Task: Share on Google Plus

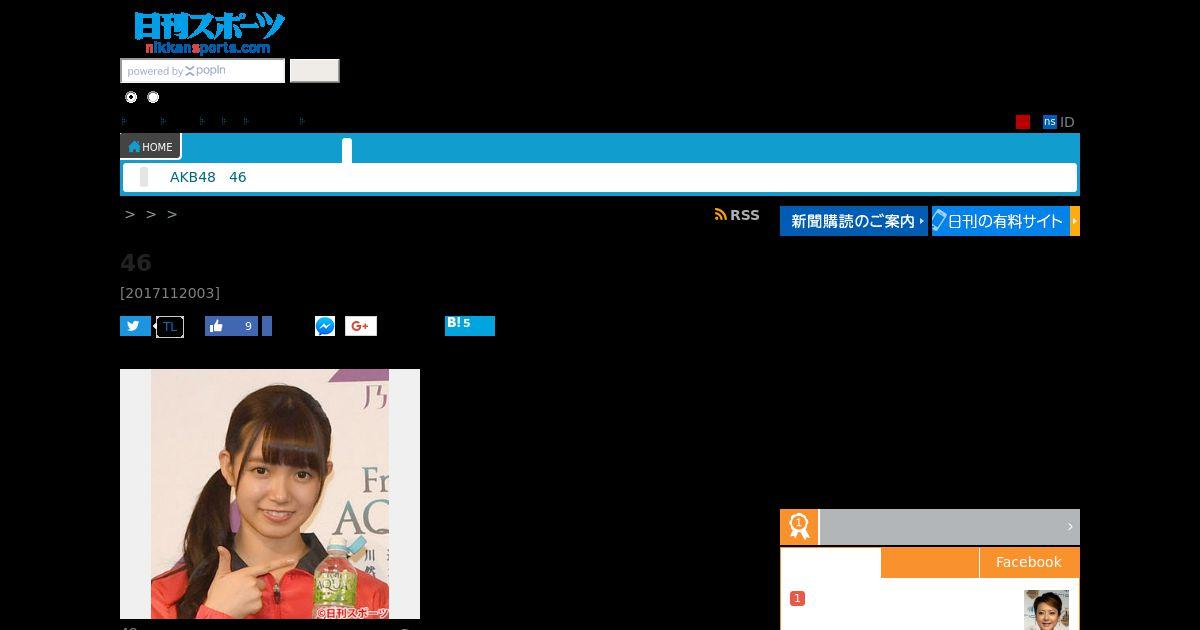Action: (x=361, y=326)
